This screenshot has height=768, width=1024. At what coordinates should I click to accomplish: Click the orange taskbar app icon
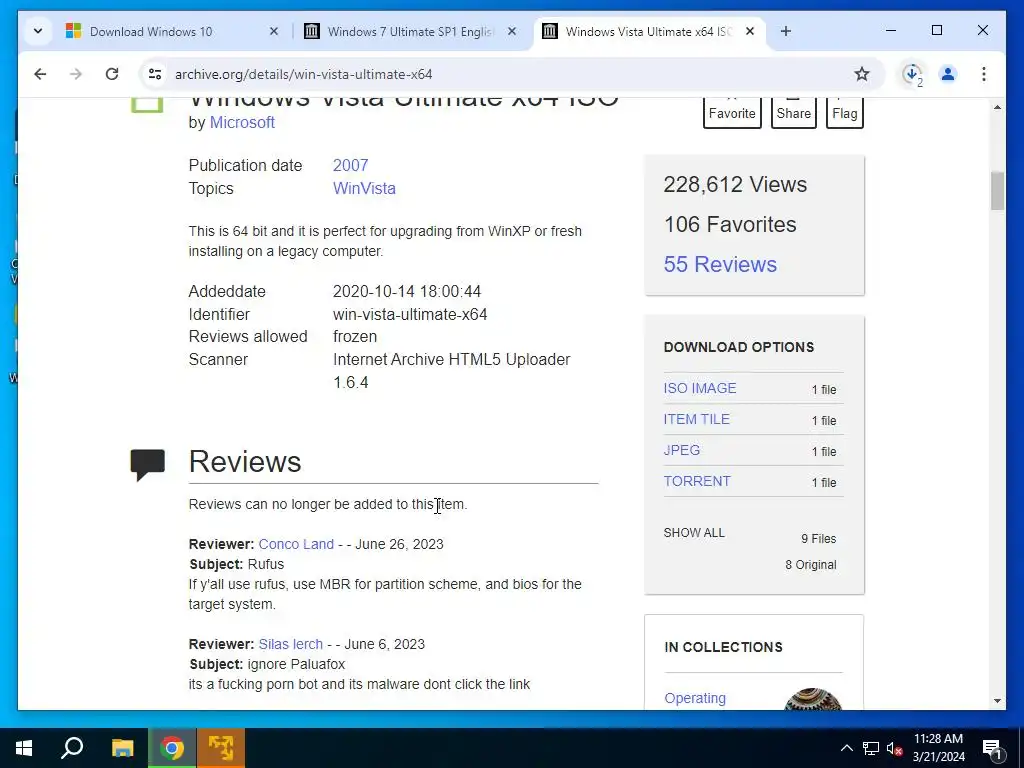point(221,748)
